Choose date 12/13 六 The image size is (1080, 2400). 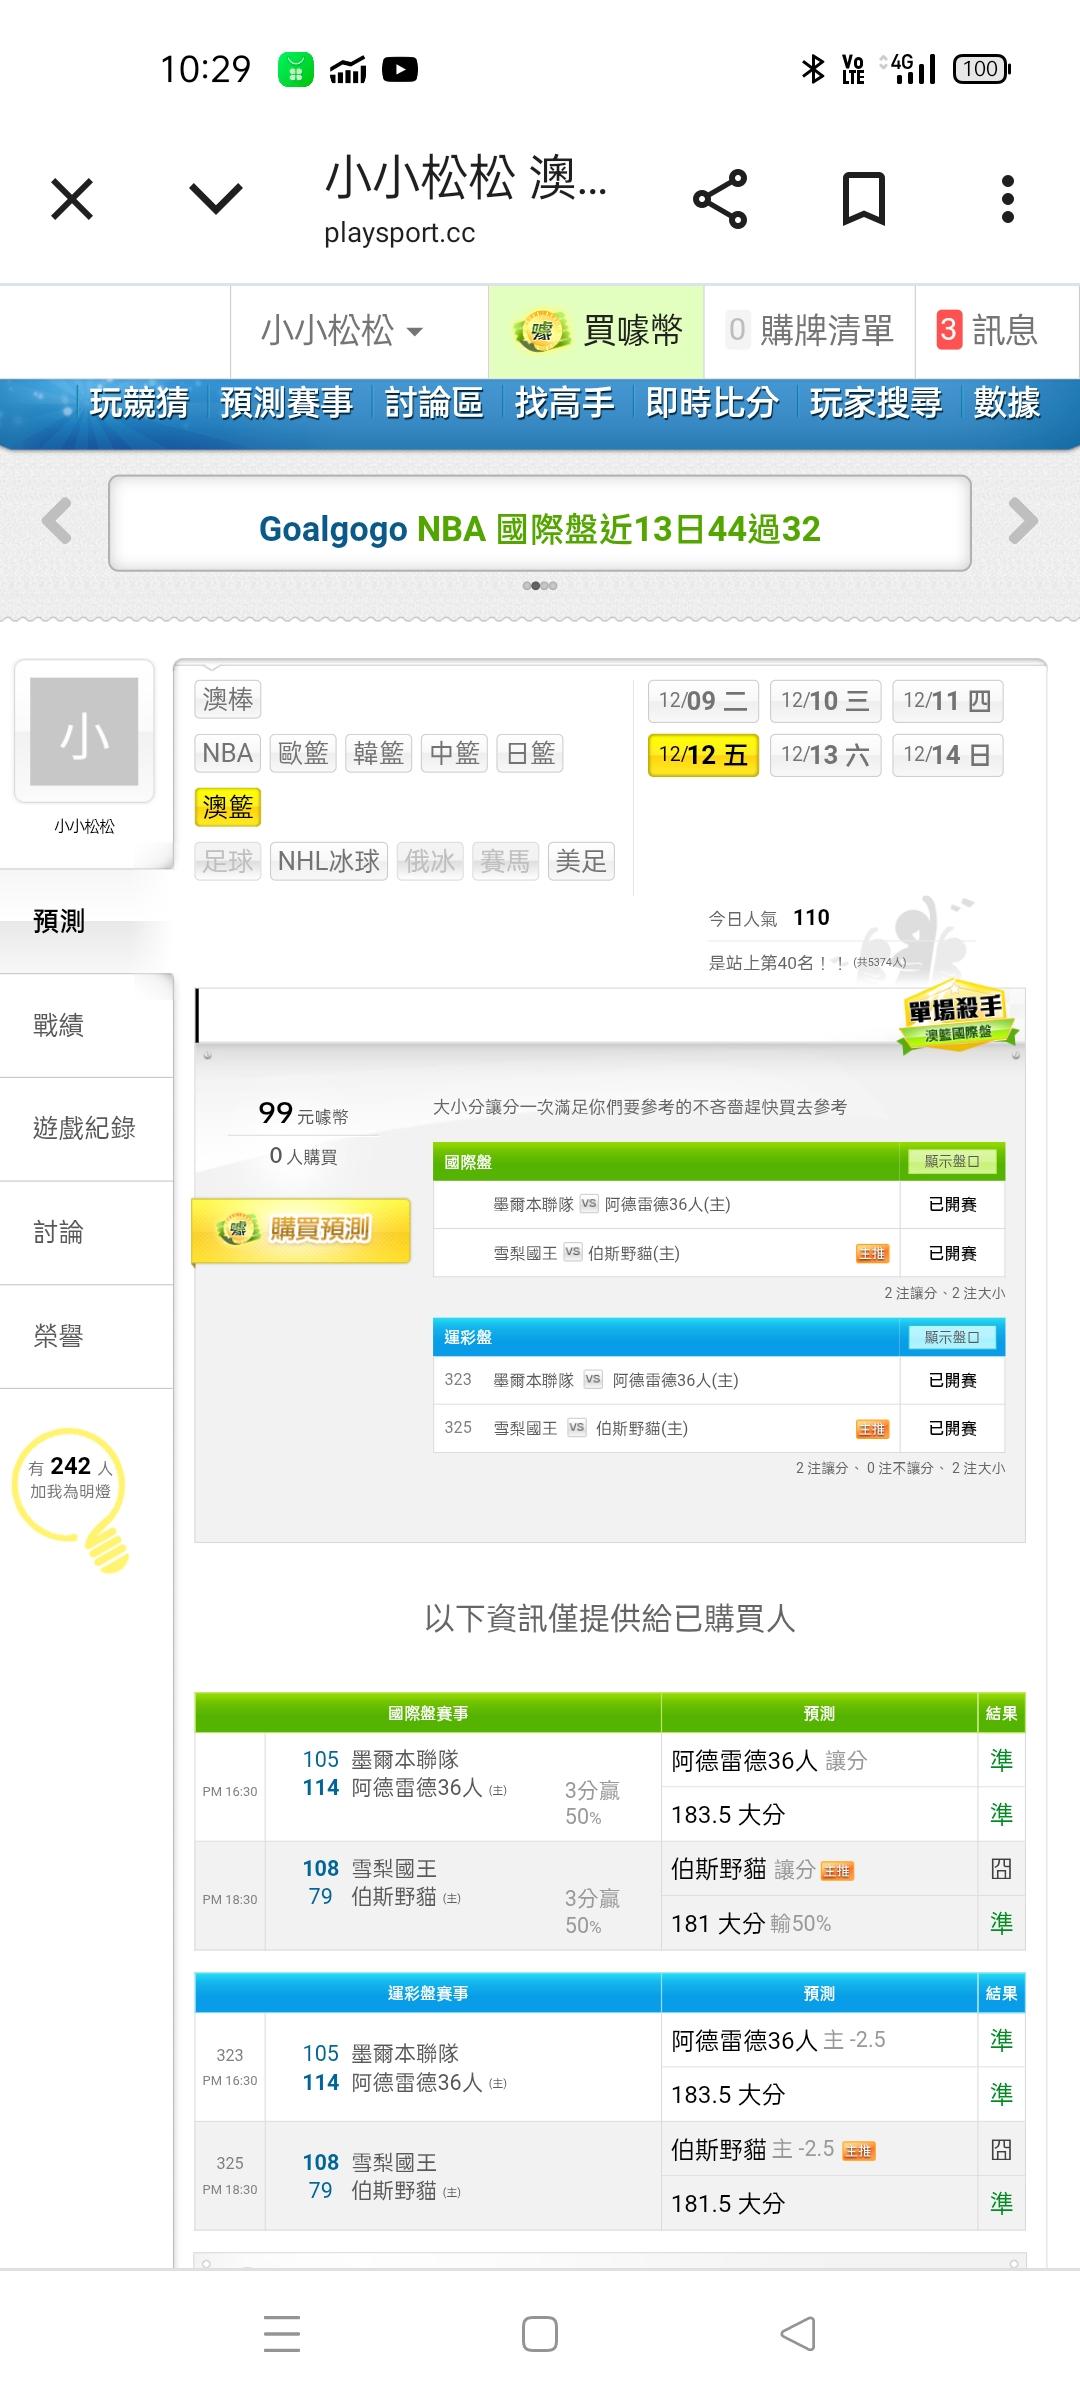[825, 755]
